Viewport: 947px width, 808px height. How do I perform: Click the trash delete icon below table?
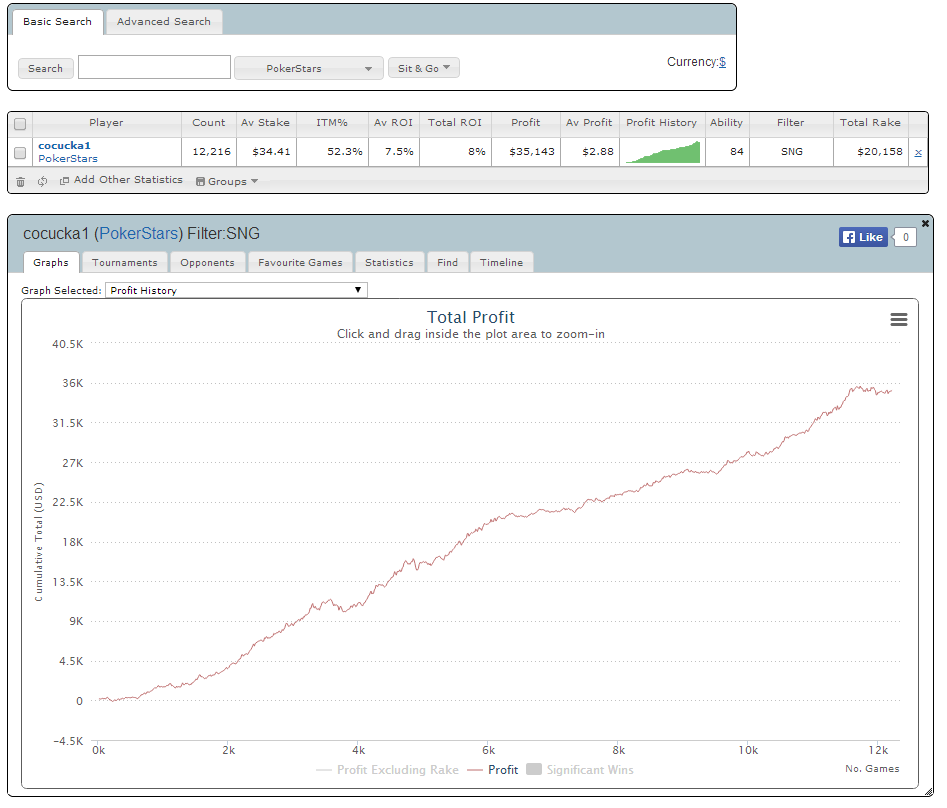(21, 182)
